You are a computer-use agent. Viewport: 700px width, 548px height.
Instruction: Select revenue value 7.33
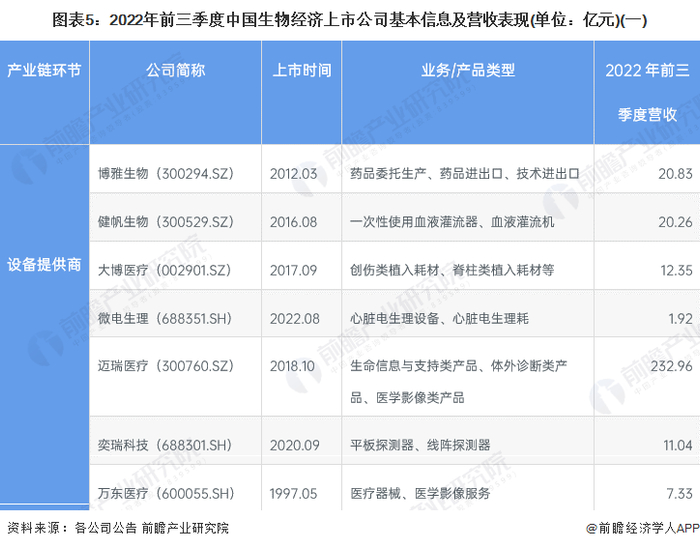(x=679, y=494)
